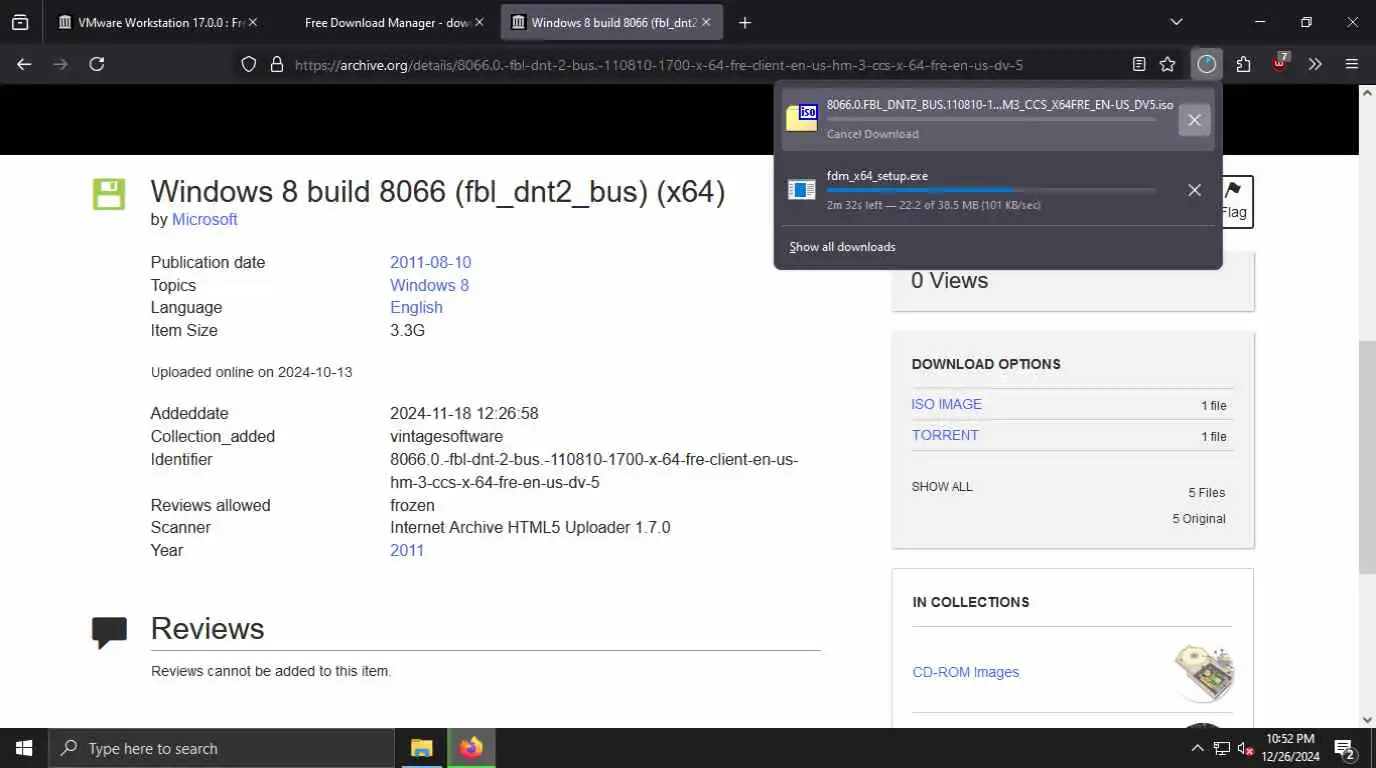Click the page vertical scrollbar thumb
The height and width of the screenshot is (768, 1376).
click(x=1367, y=457)
